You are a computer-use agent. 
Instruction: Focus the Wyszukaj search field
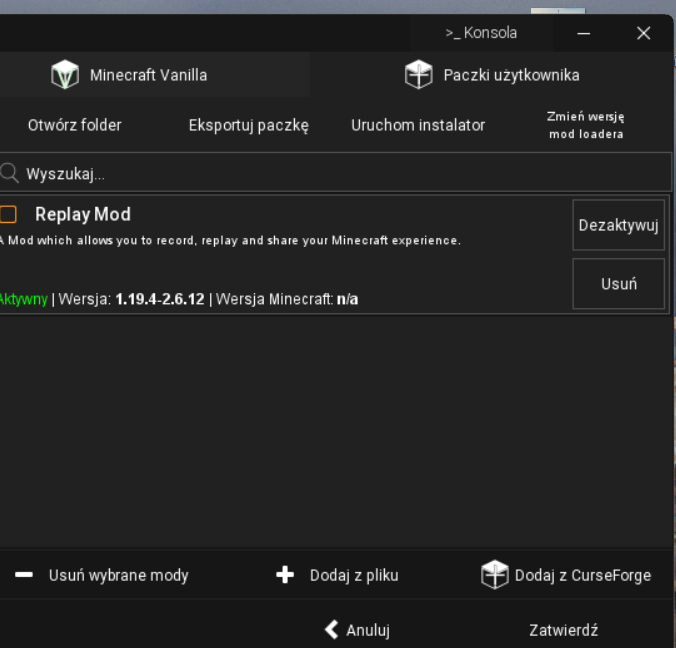click(340, 173)
